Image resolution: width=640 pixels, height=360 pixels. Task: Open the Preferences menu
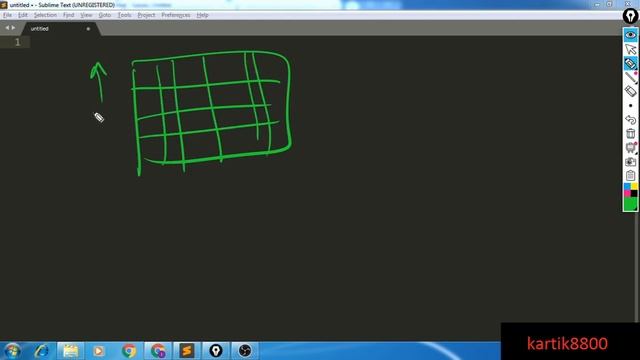pos(176,15)
